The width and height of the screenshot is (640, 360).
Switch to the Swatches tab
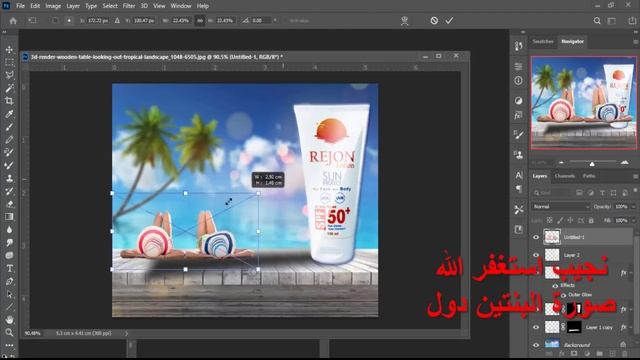point(543,42)
